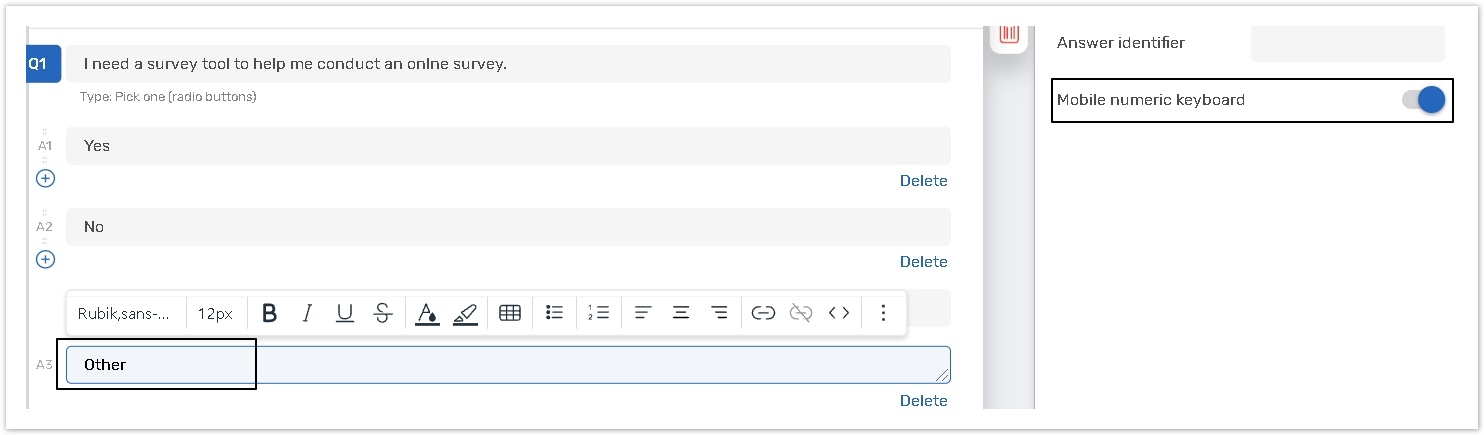Toggle bold formatting in the toolbar
The image size is (1484, 435).
269,313
